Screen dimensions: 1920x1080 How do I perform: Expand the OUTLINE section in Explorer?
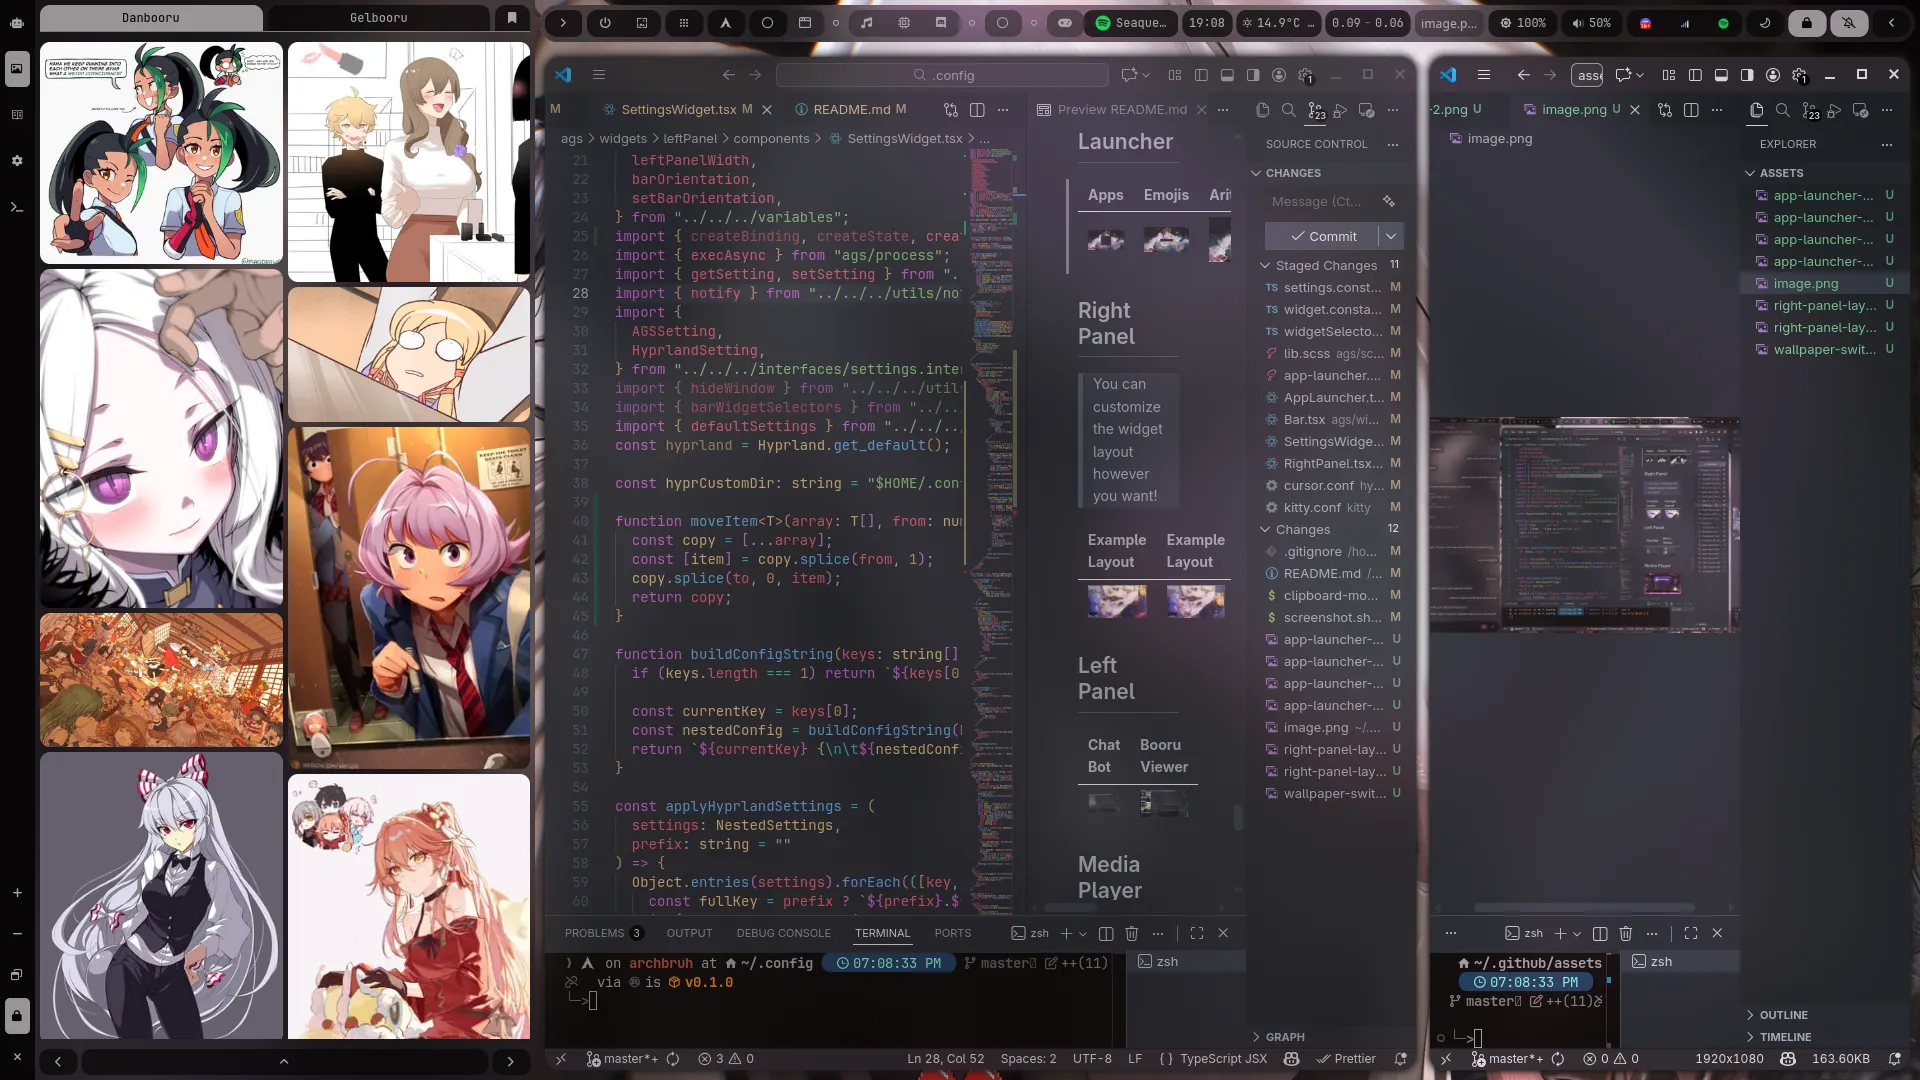[x=1783, y=1015]
